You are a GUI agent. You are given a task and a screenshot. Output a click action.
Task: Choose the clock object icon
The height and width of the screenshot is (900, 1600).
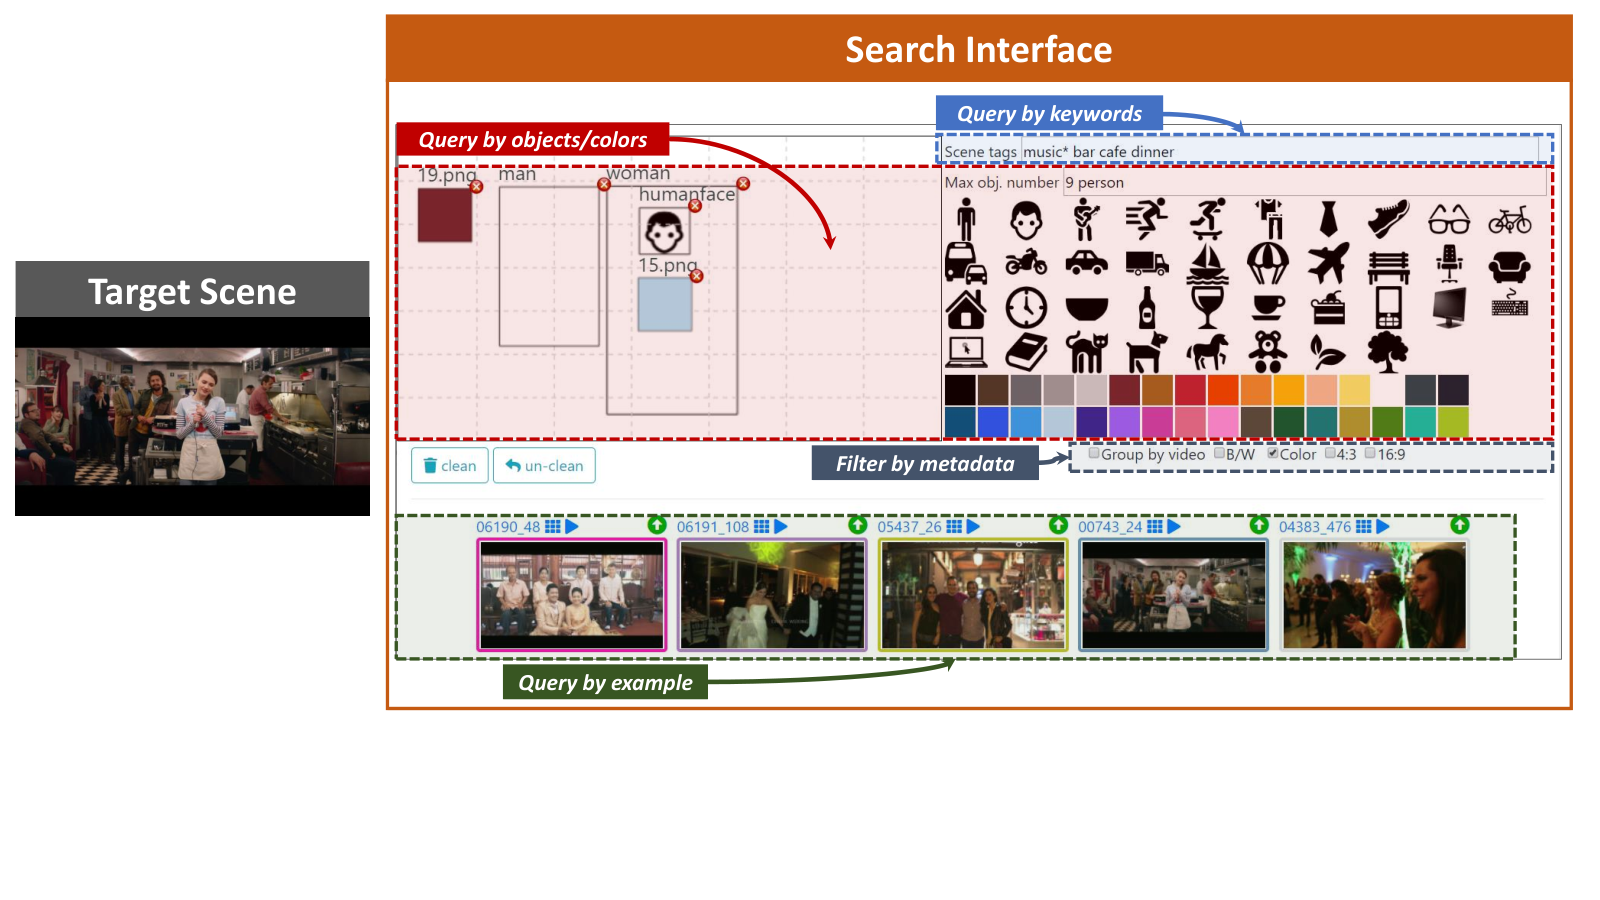click(1026, 308)
